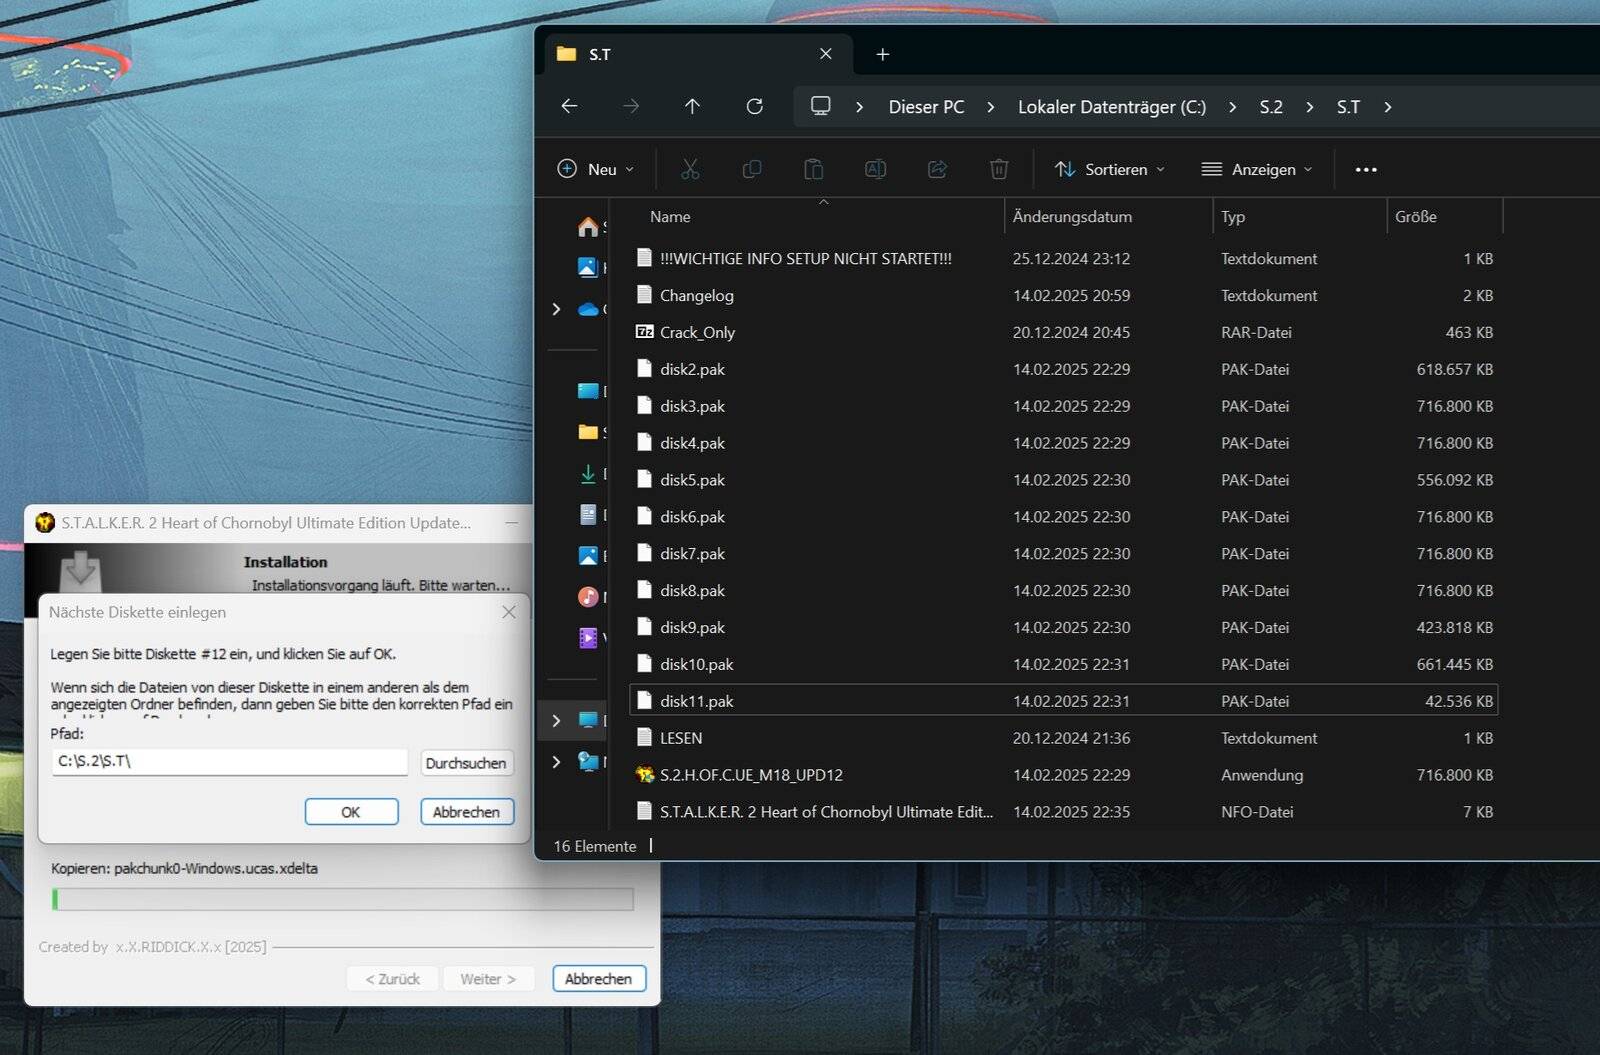Viewport: 1600px width, 1055px height.
Task: Click the Share icon in toolbar
Action: (937, 169)
